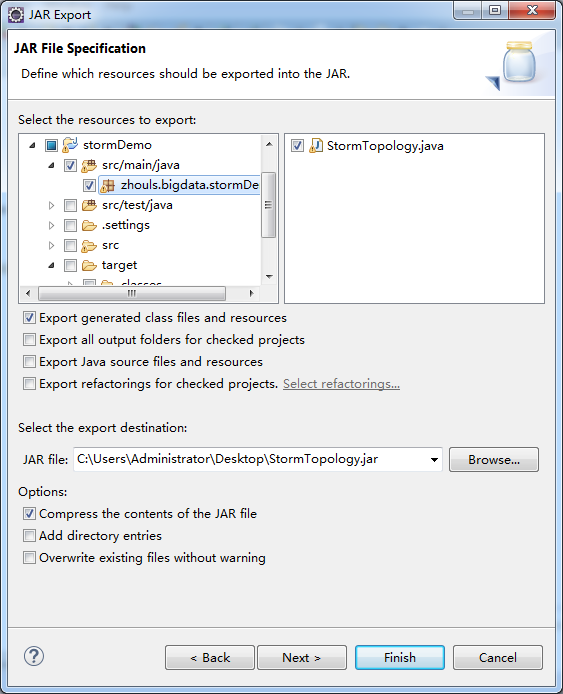The image size is (563, 694).
Task: Open the JAR file path dropdown
Action: pos(434,460)
